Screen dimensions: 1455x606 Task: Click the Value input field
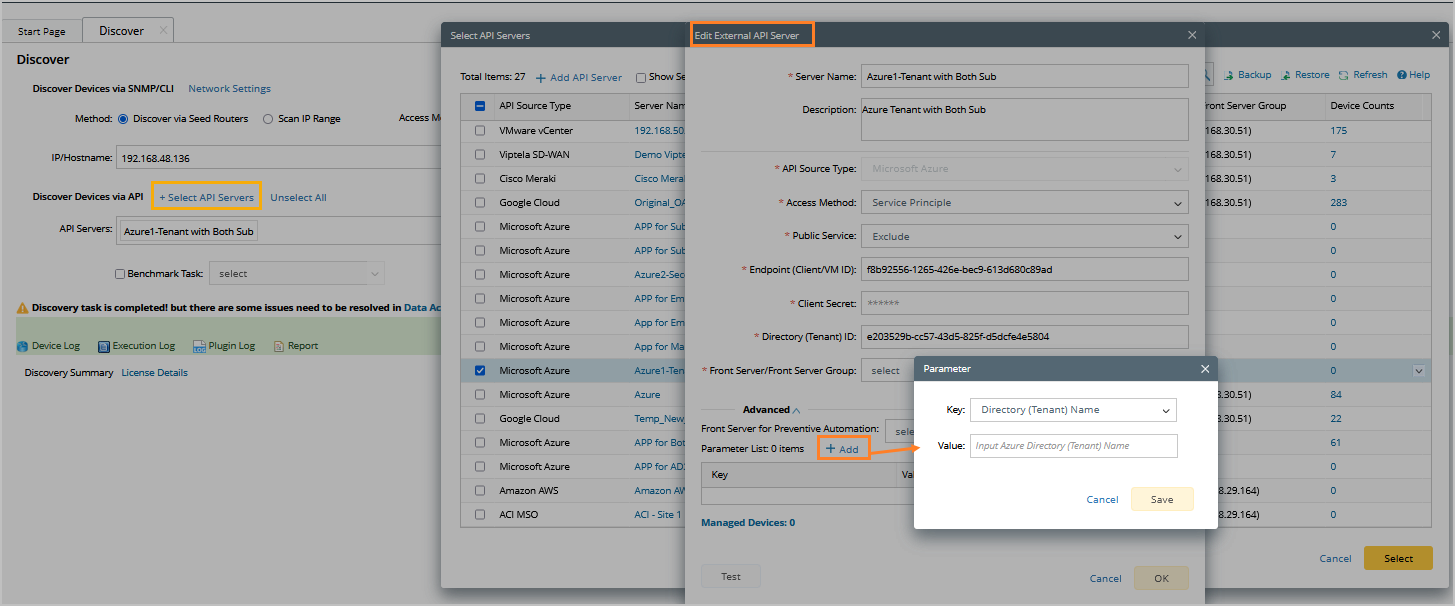tap(1073, 446)
